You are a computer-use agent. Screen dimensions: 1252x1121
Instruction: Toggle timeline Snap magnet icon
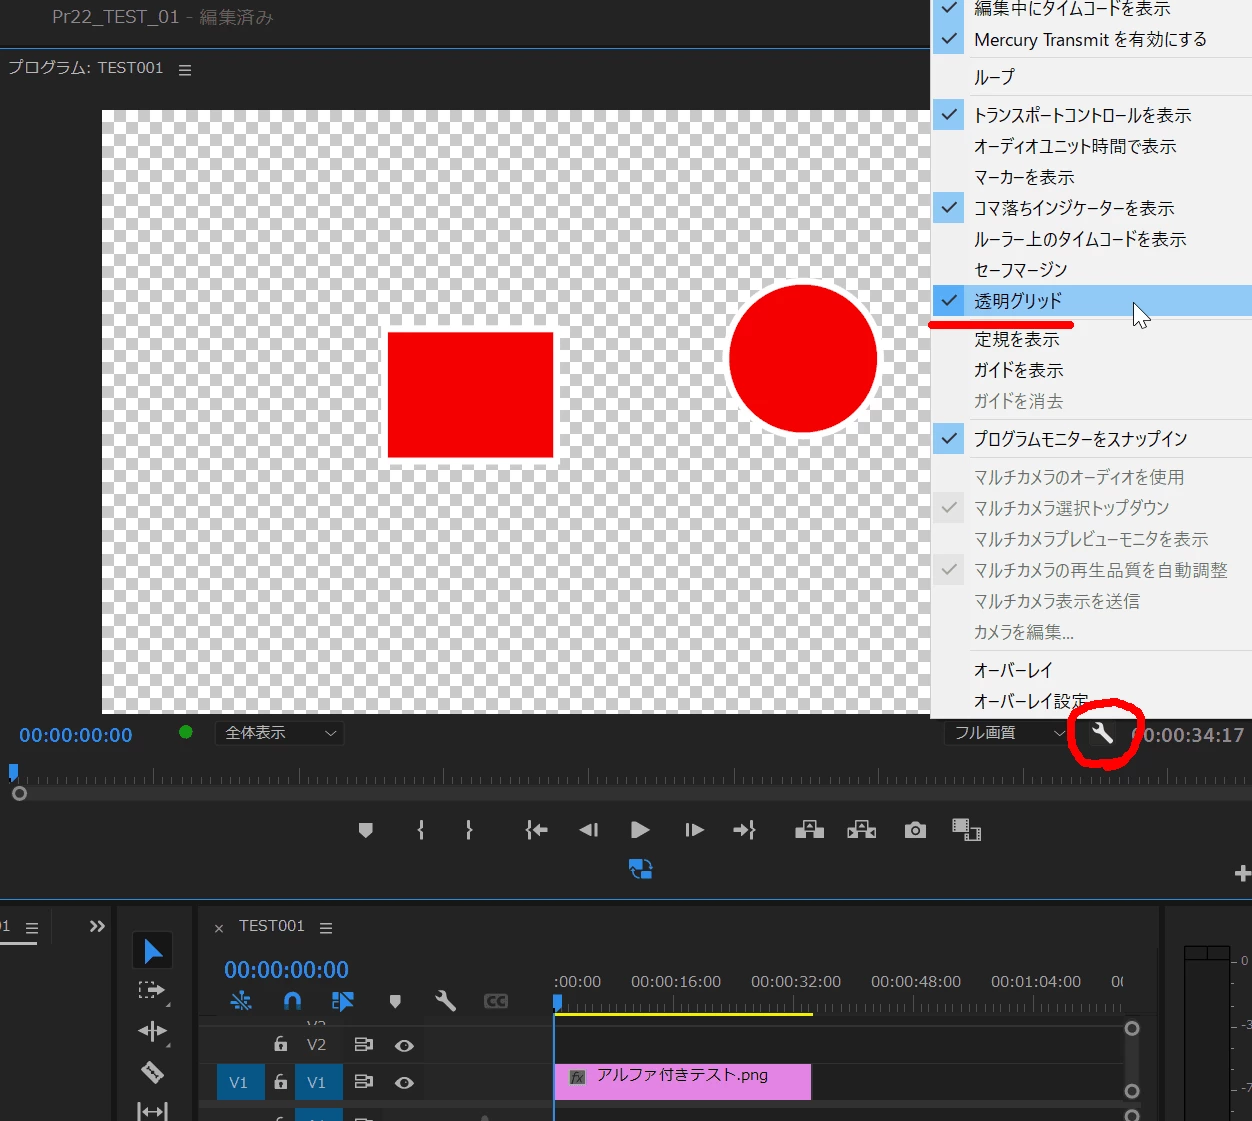pos(292,1001)
